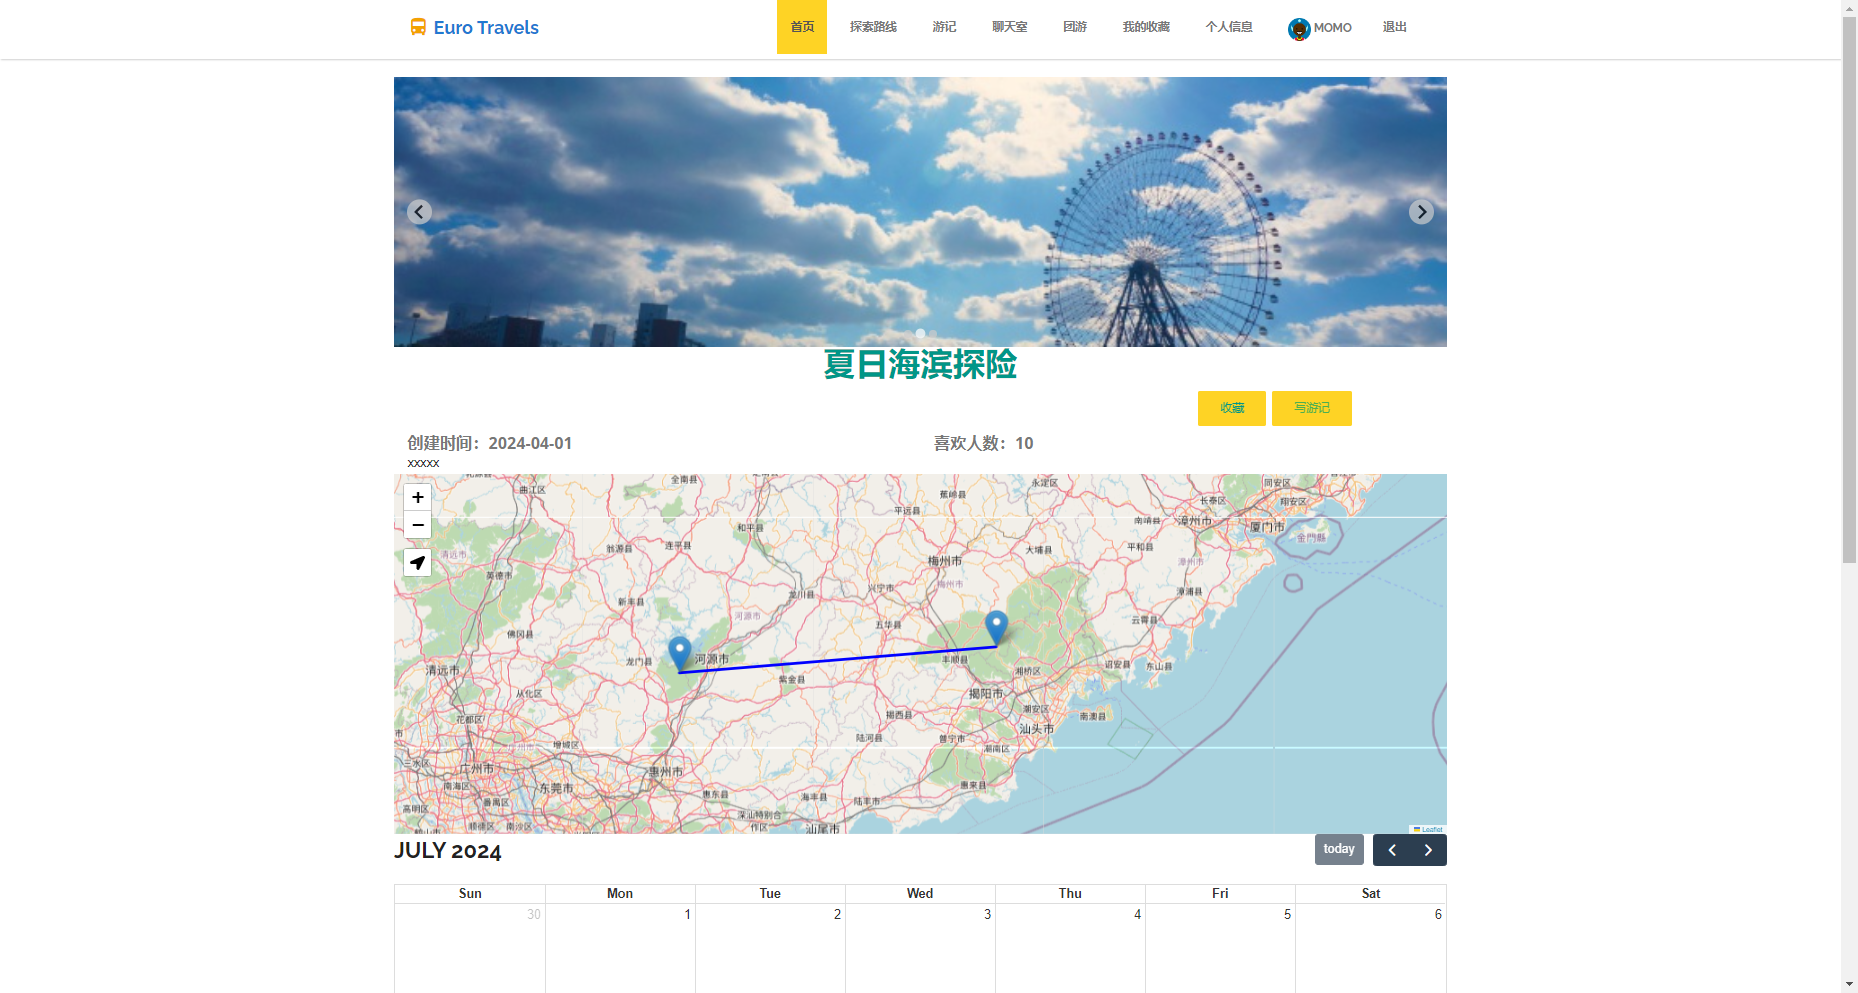
Task: Click 写游记 write travel note button
Action: point(1312,408)
